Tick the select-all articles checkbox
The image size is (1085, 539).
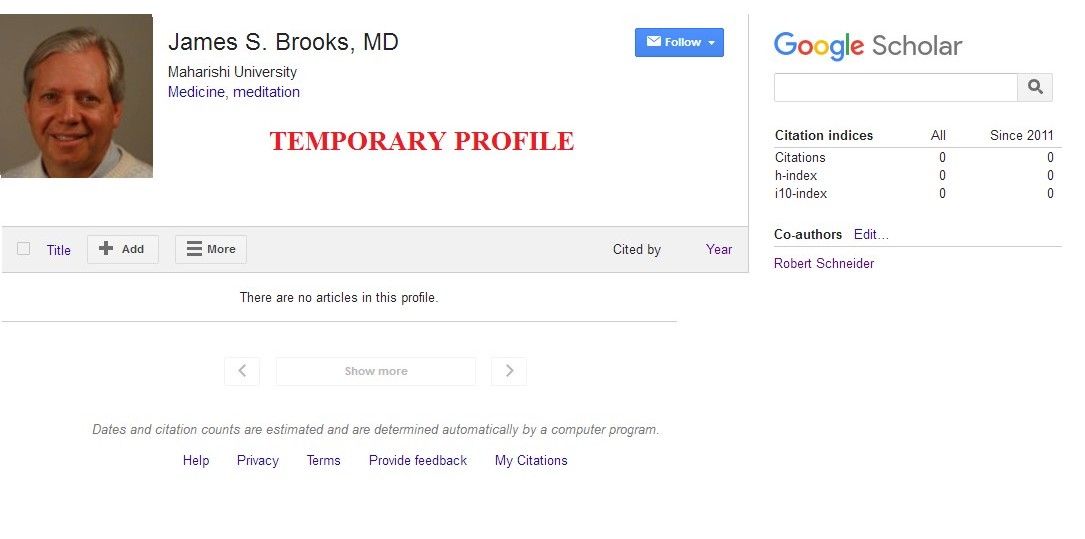pos(24,248)
